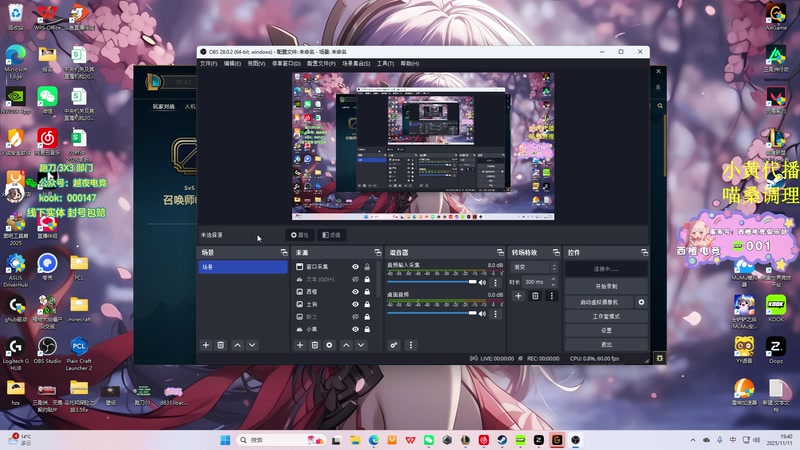Click the 启动虚拟摄像机 button
Screen dimensions: 800x450
(599, 302)
